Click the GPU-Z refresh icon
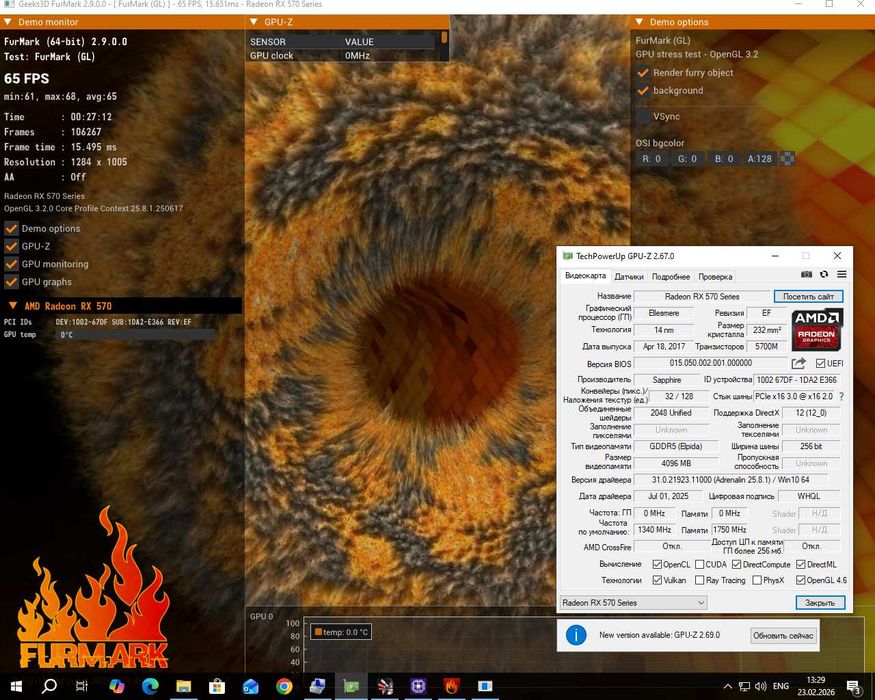875x700 pixels. pos(824,274)
